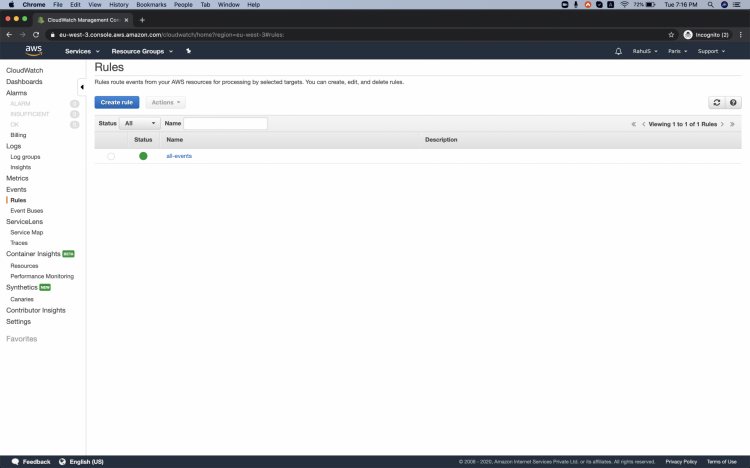Open the all-events rule link

(179, 156)
